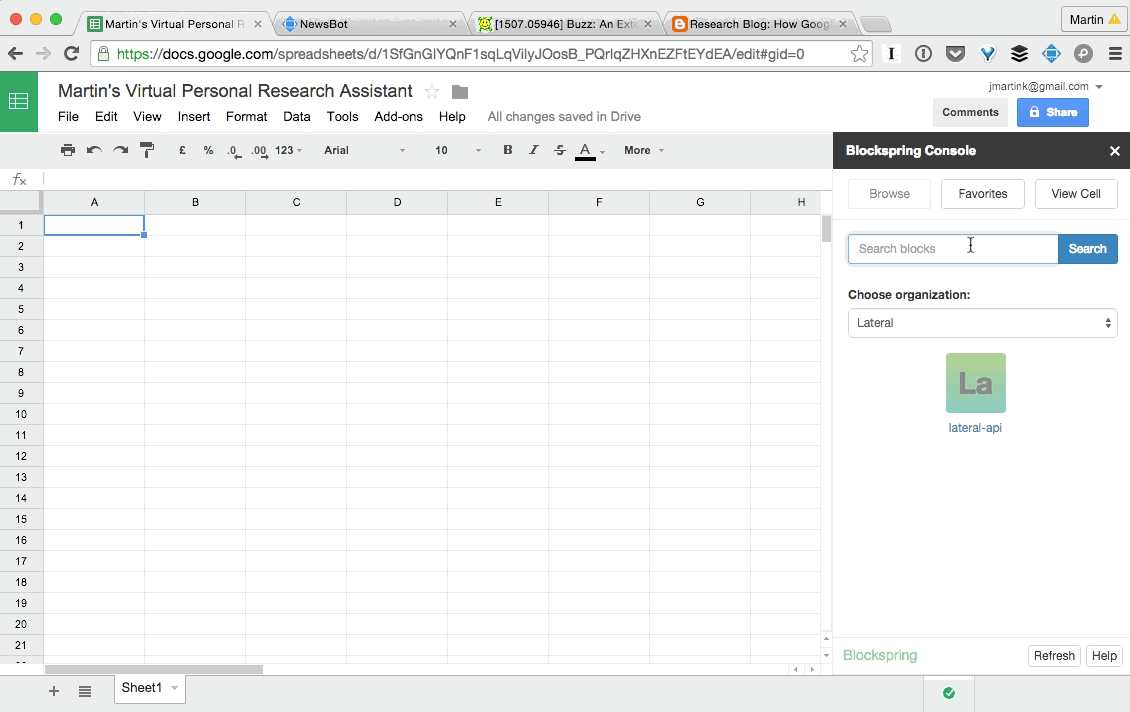Apply percent number format
The width and height of the screenshot is (1130, 712).
click(x=208, y=150)
